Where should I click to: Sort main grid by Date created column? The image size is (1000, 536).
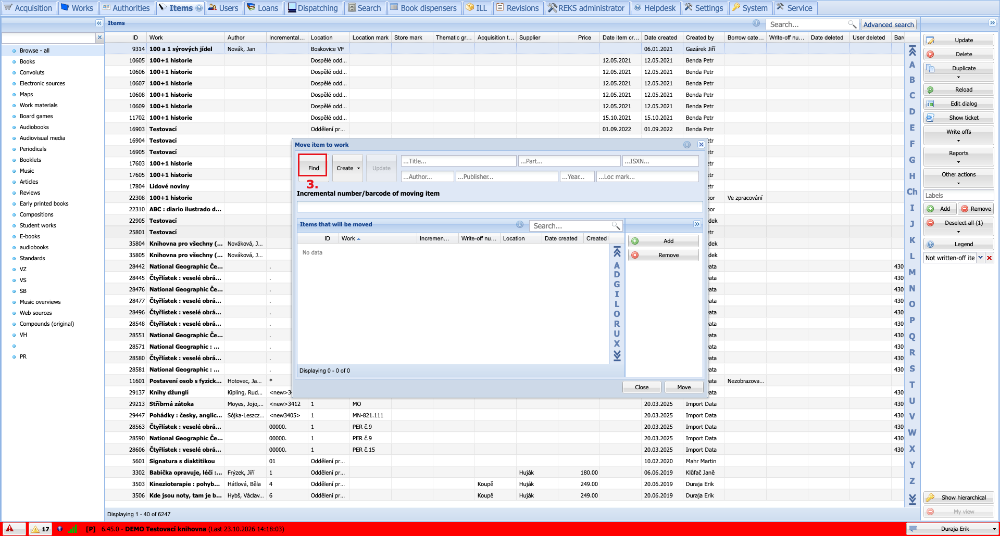[662, 38]
